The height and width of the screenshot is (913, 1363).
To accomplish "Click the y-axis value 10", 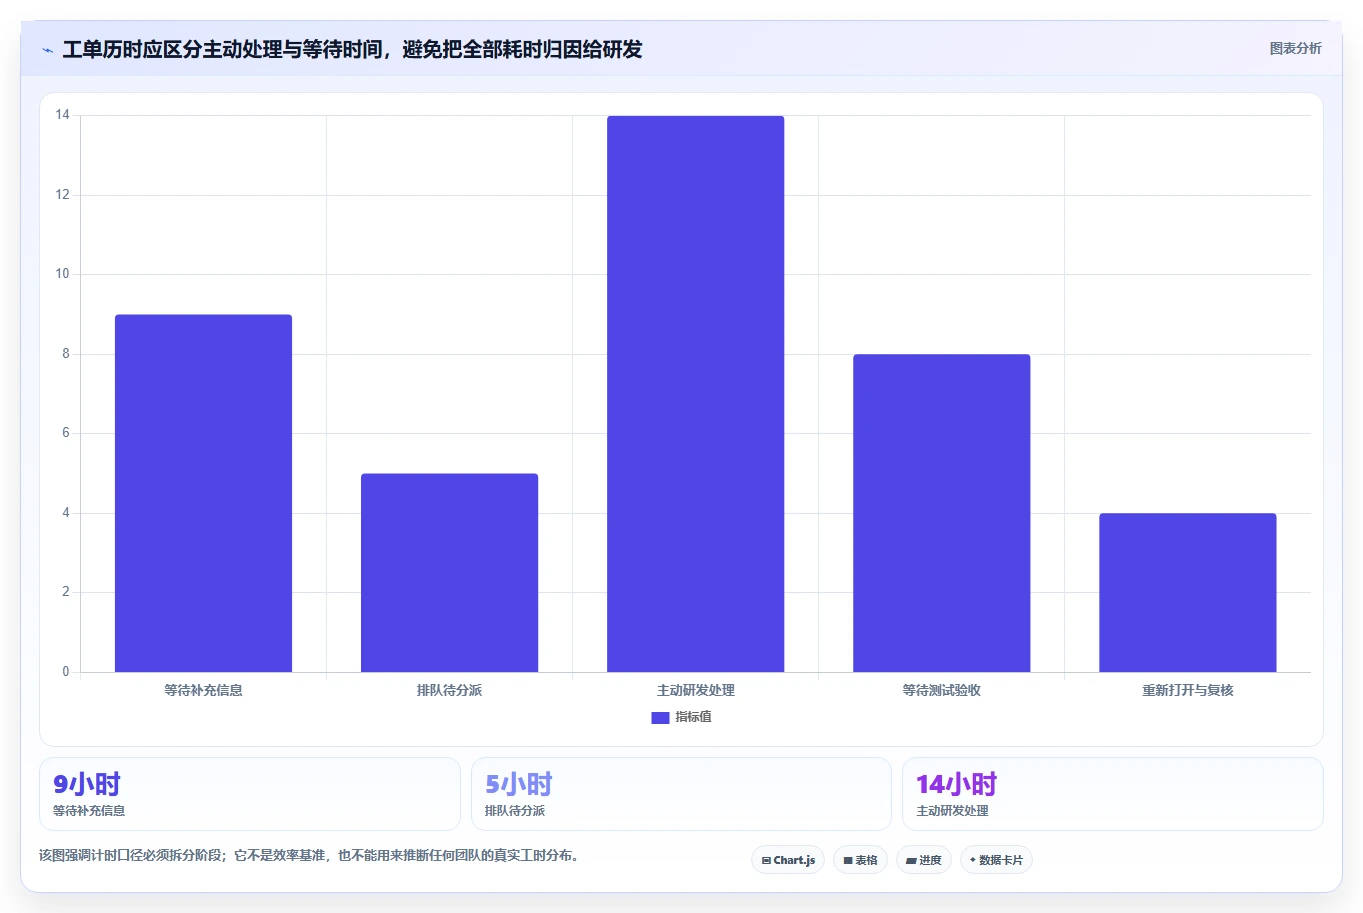I will pyautogui.click(x=63, y=274).
